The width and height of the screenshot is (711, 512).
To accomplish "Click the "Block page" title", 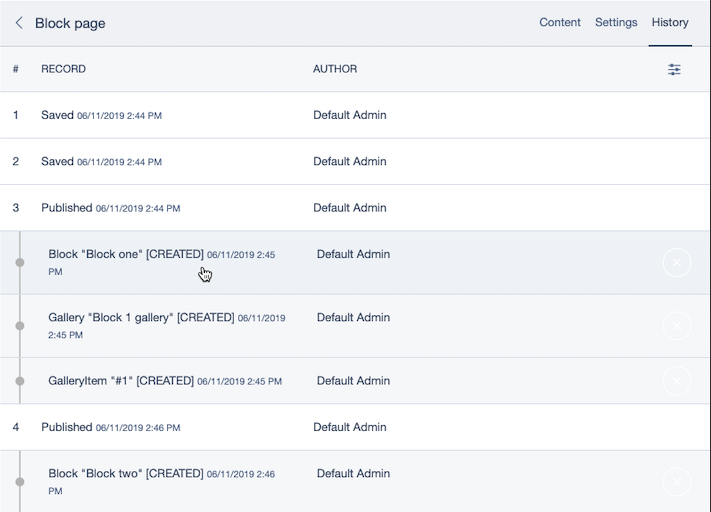I will [x=70, y=23].
